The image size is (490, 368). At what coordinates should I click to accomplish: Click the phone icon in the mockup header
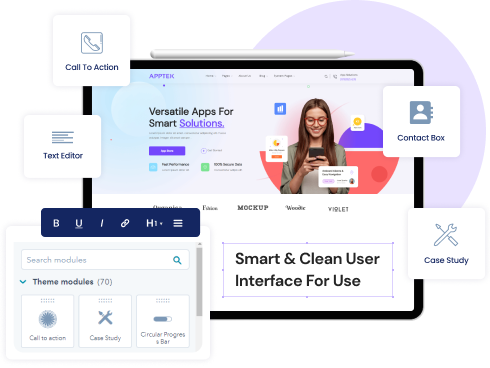point(335,76)
